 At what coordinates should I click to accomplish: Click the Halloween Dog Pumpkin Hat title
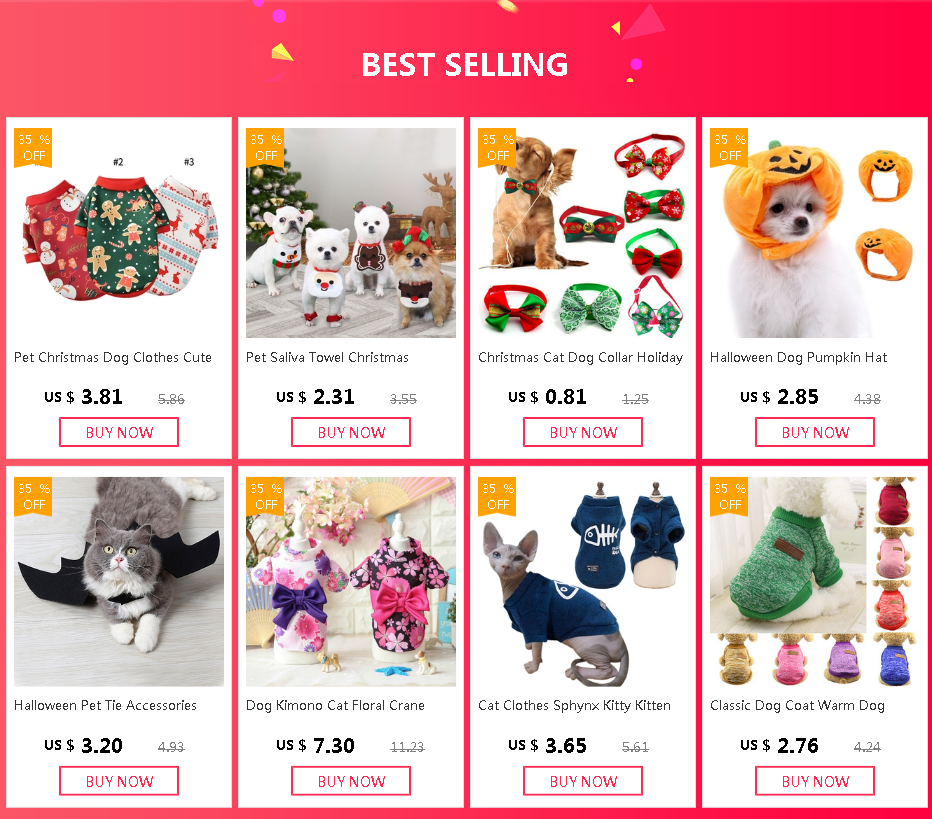click(x=798, y=357)
